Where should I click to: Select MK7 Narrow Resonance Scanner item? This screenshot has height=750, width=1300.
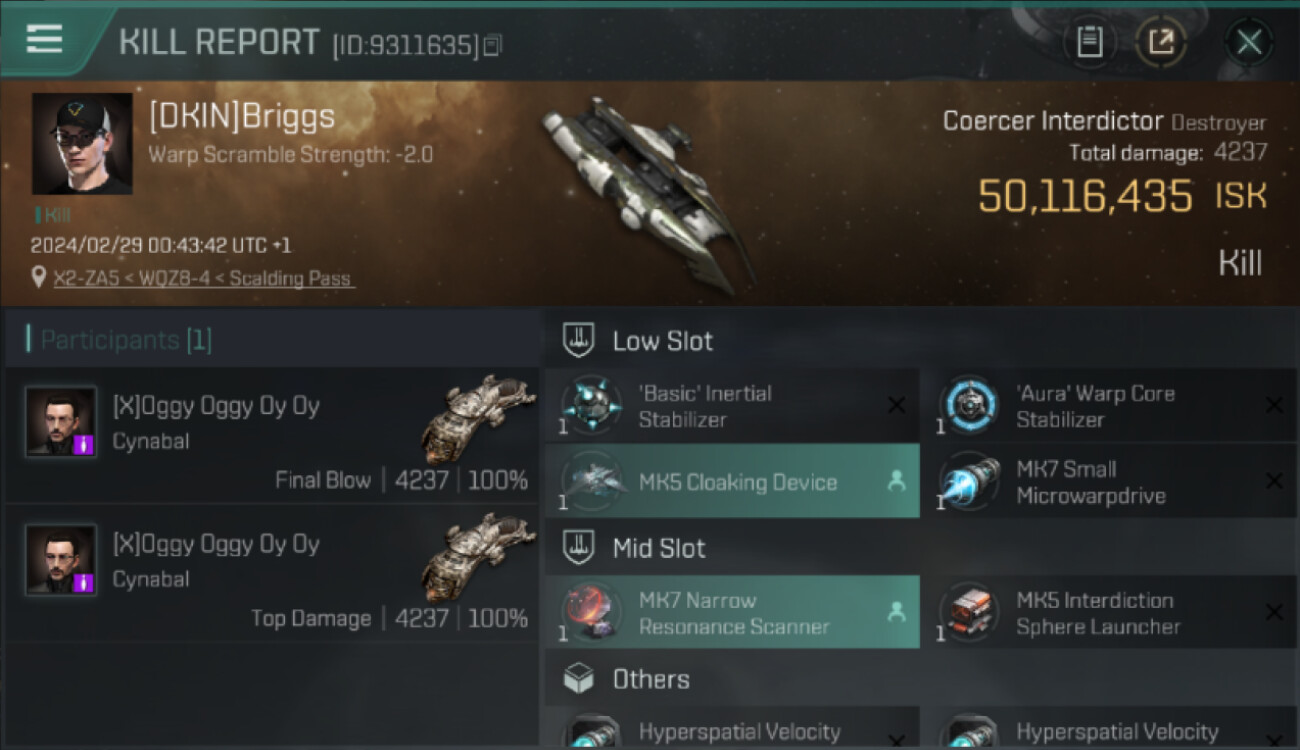pyautogui.click(x=732, y=613)
